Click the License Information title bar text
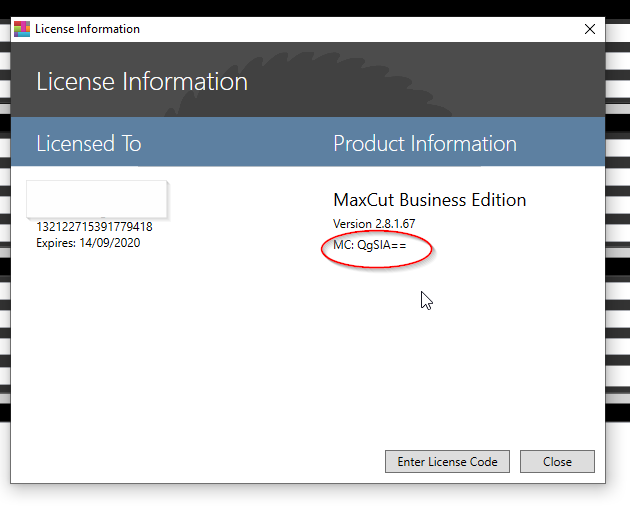 click(87, 29)
